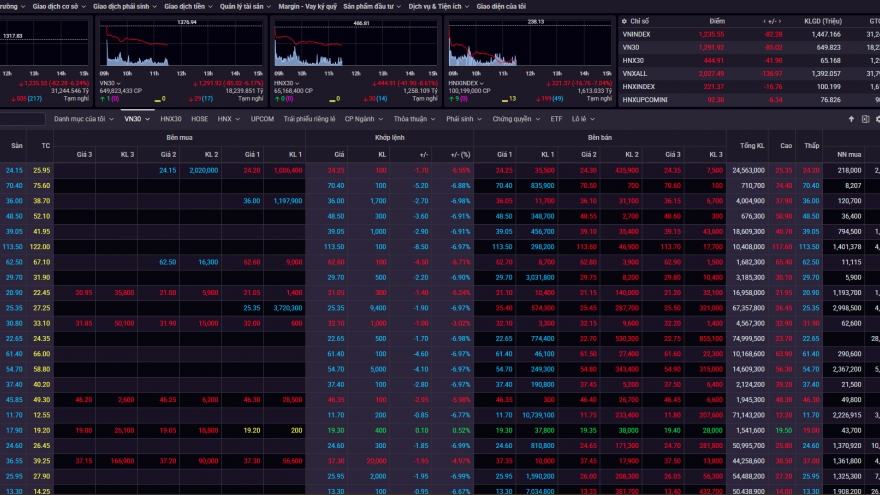Open Trái phiếu riêng lẻ tab
This screenshot has height=495, width=880.
(x=309, y=119)
